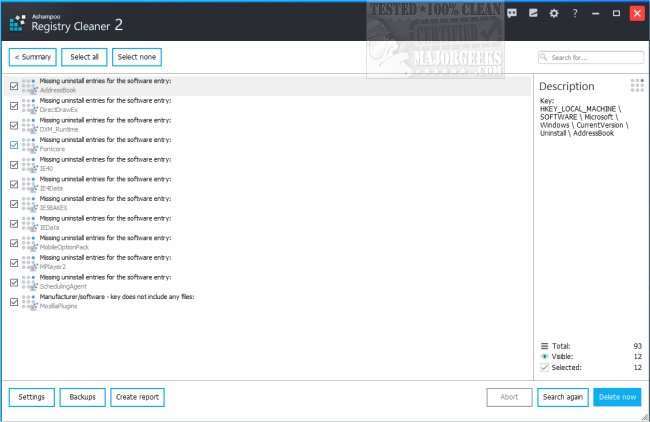Image resolution: width=650 pixels, height=422 pixels.
Task: Open the feedback chat icon in title bar
Action: coord(512,13)
